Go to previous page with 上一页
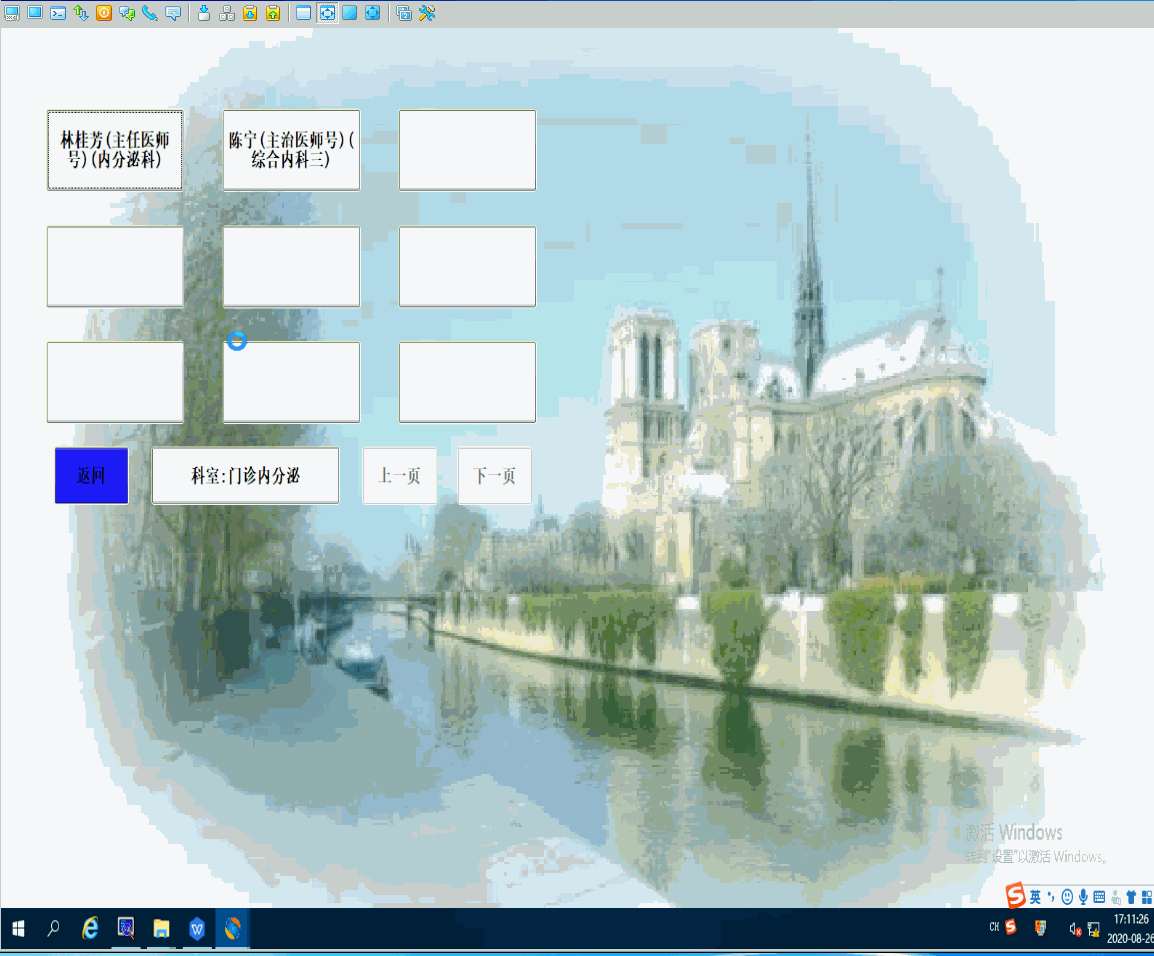Viewport: 1154px width, 956px height. click(400, 475)
